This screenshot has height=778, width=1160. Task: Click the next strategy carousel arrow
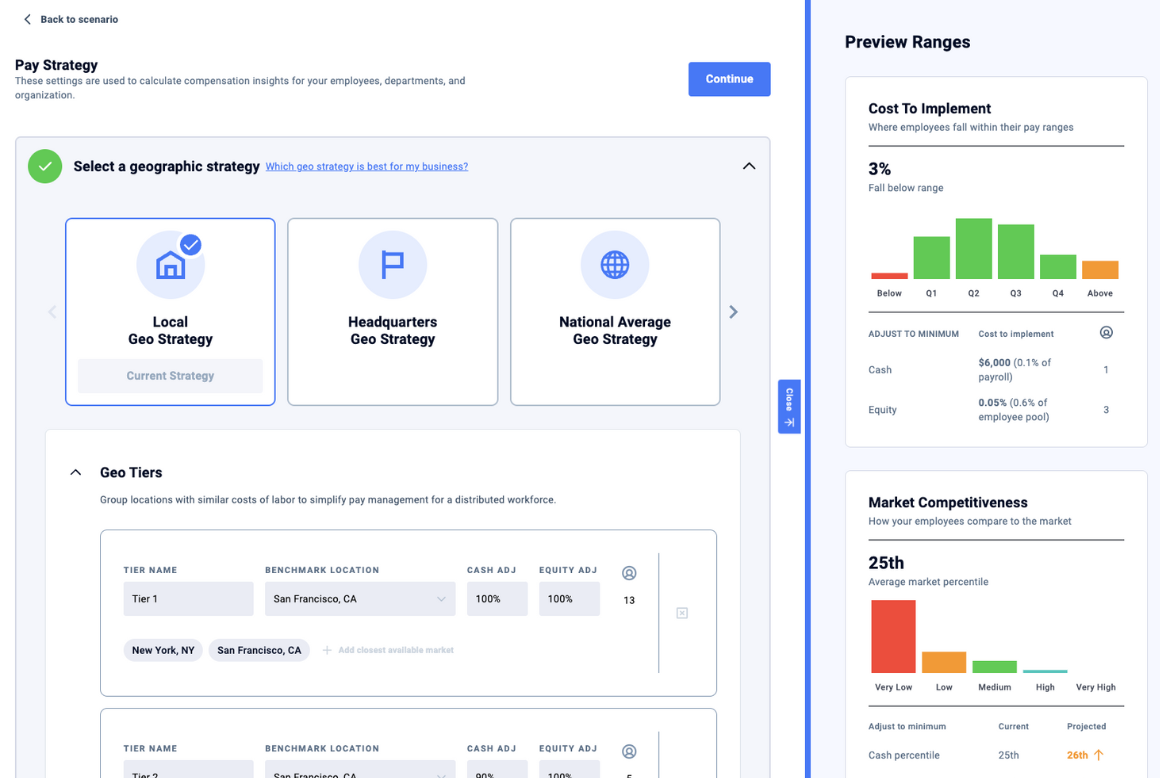pos(733,312)
